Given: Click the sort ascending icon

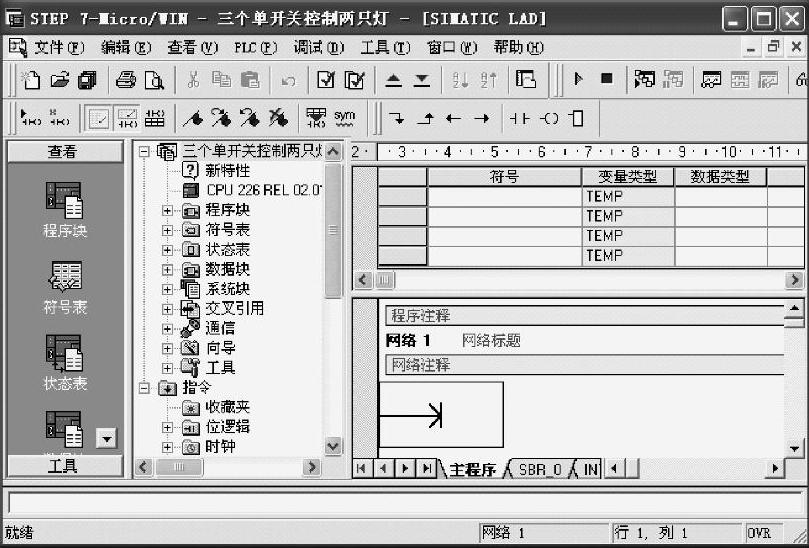Looking at the screenshot, I should [460, 80].
